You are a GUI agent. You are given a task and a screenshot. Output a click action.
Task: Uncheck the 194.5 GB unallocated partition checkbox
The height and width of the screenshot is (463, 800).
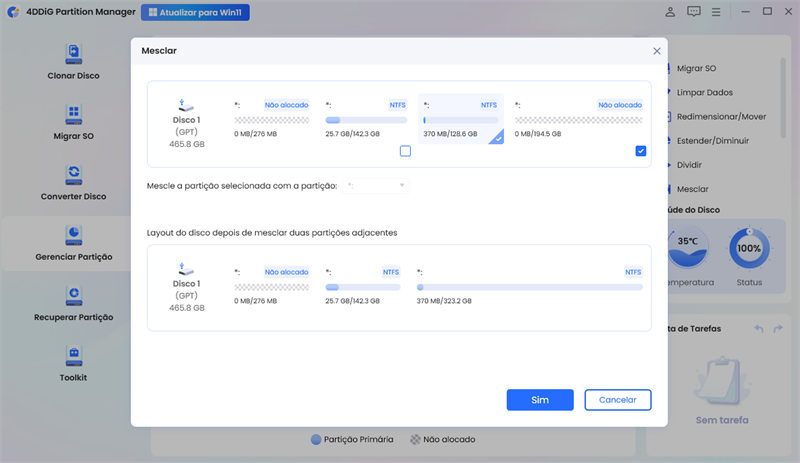640,151
